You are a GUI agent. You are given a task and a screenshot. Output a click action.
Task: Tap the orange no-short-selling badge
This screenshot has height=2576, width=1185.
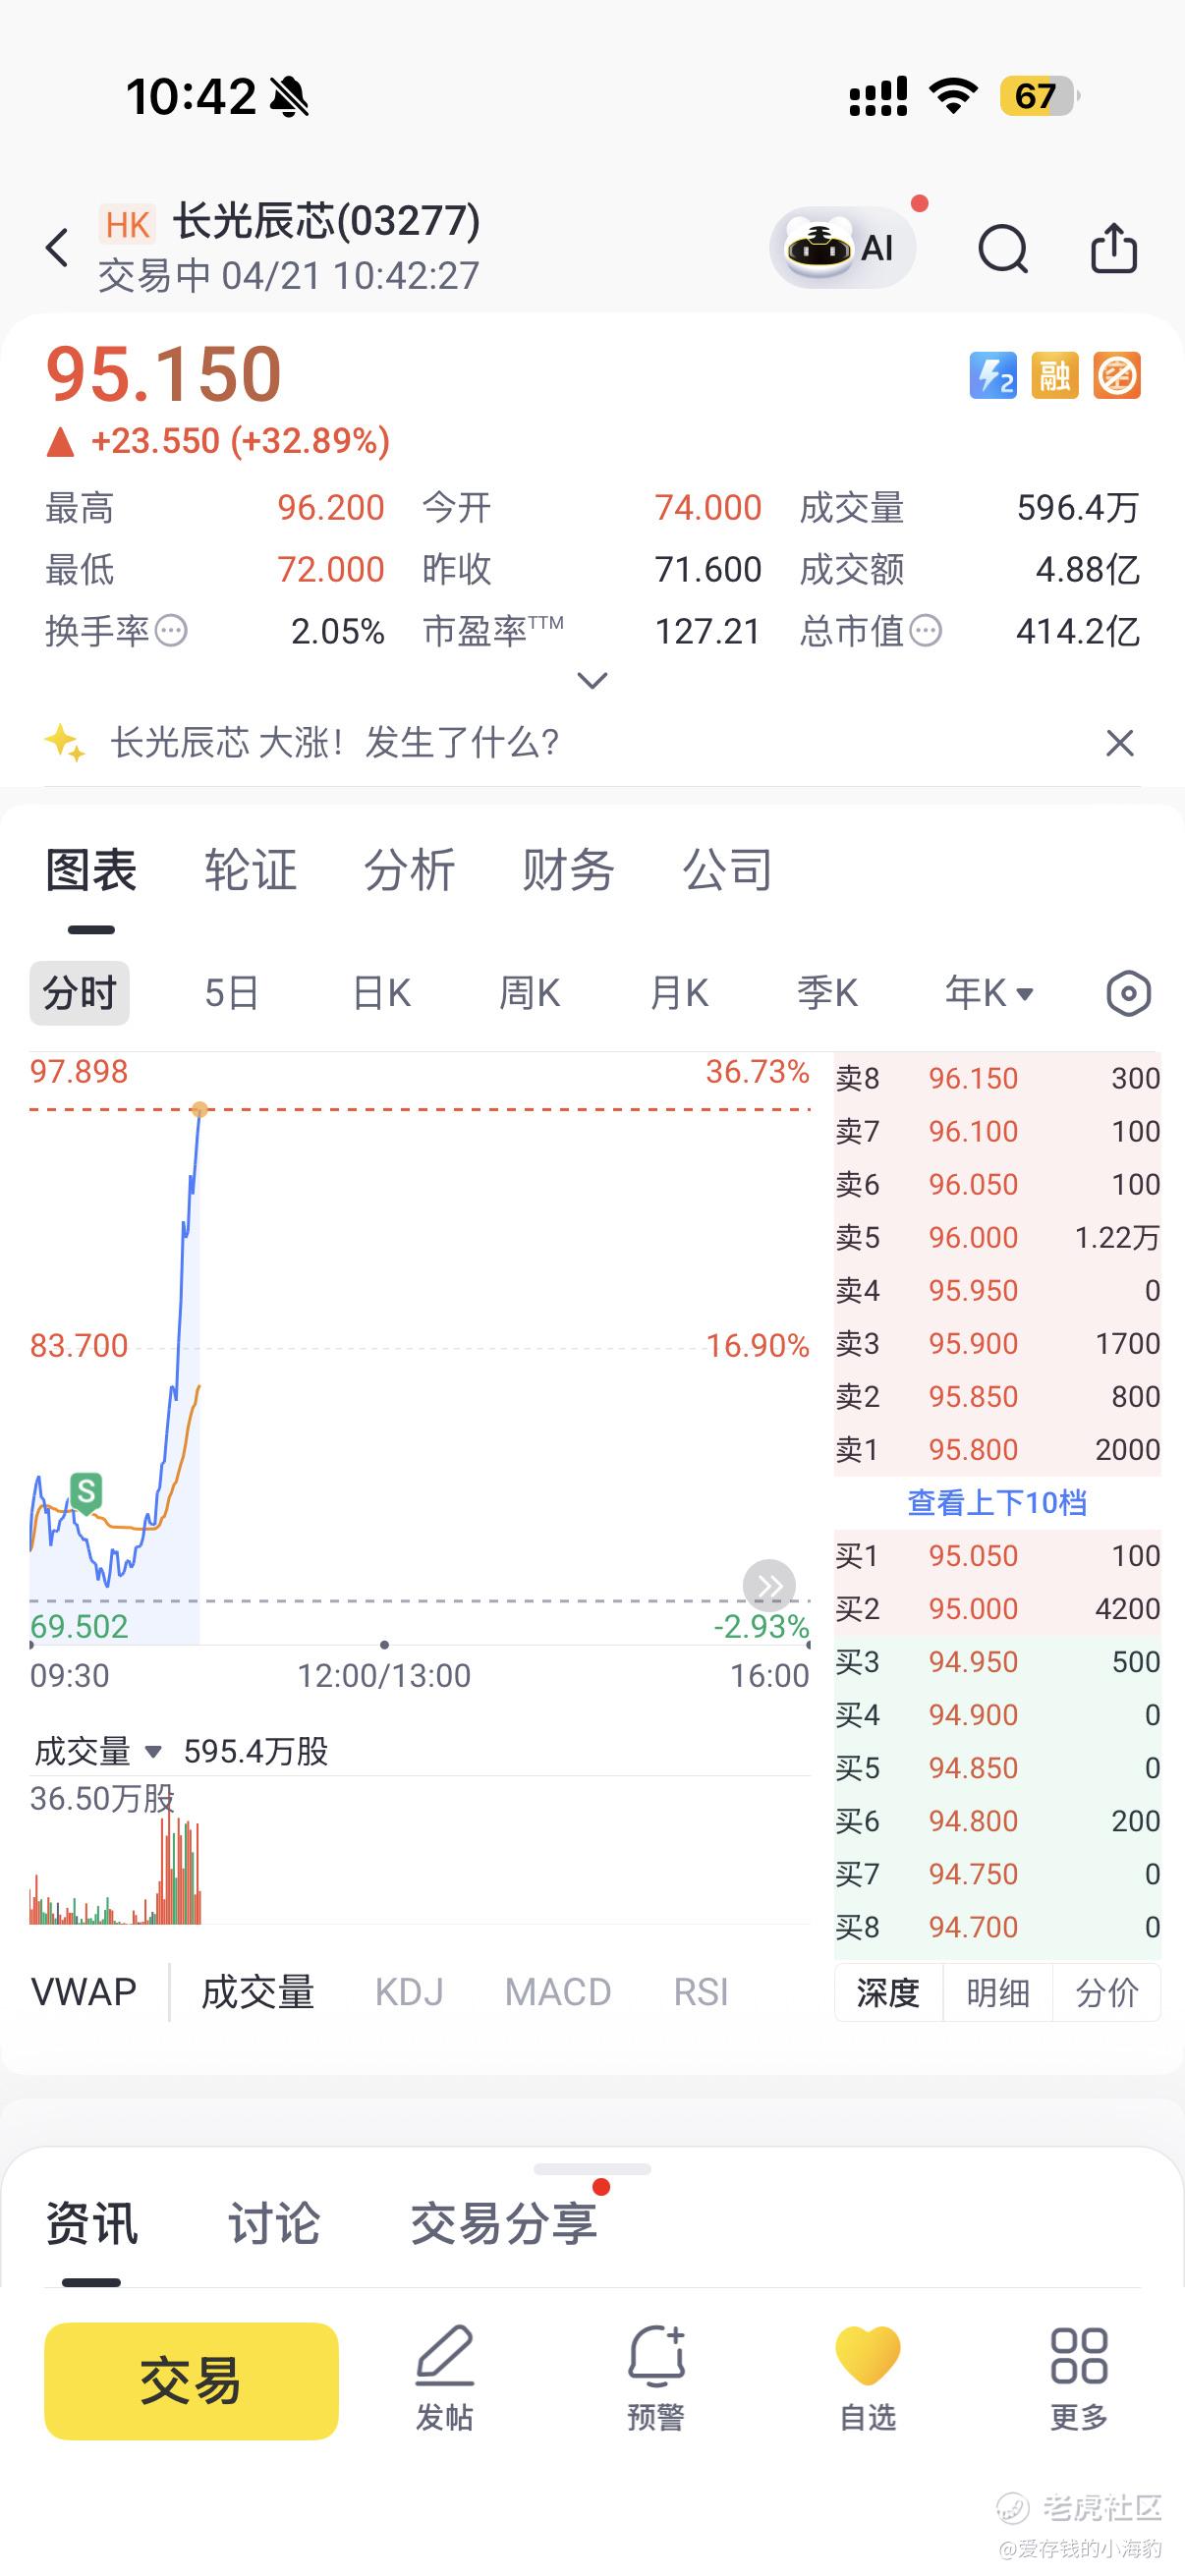[1117, 376]
